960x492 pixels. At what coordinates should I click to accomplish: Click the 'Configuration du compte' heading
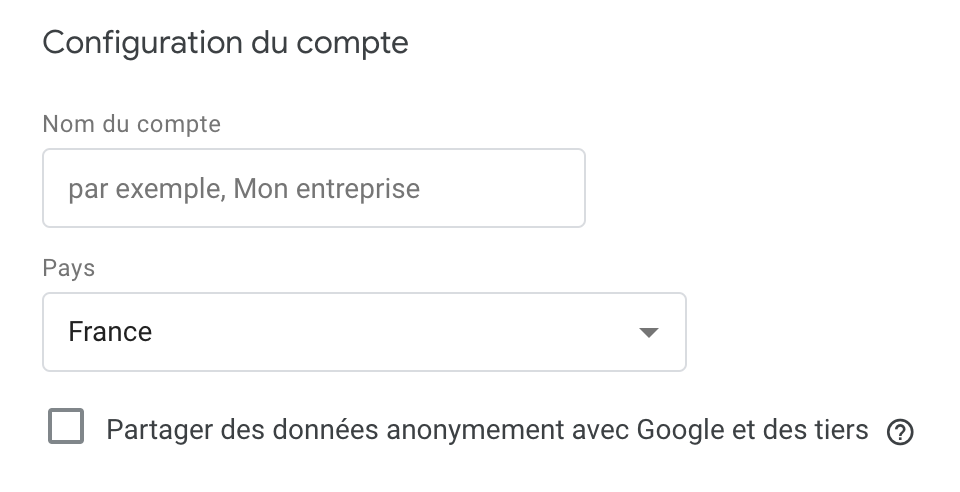[225, 43]
